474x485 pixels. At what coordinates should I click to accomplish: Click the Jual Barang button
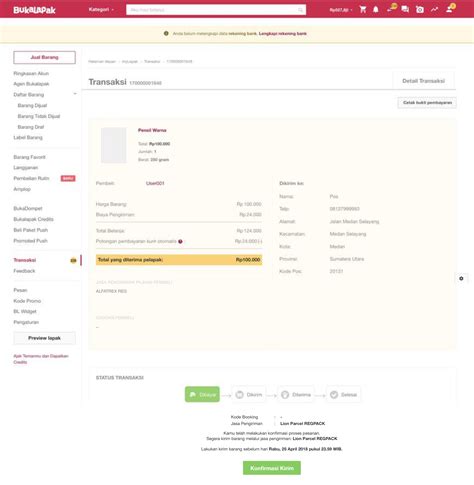point(44,57)
